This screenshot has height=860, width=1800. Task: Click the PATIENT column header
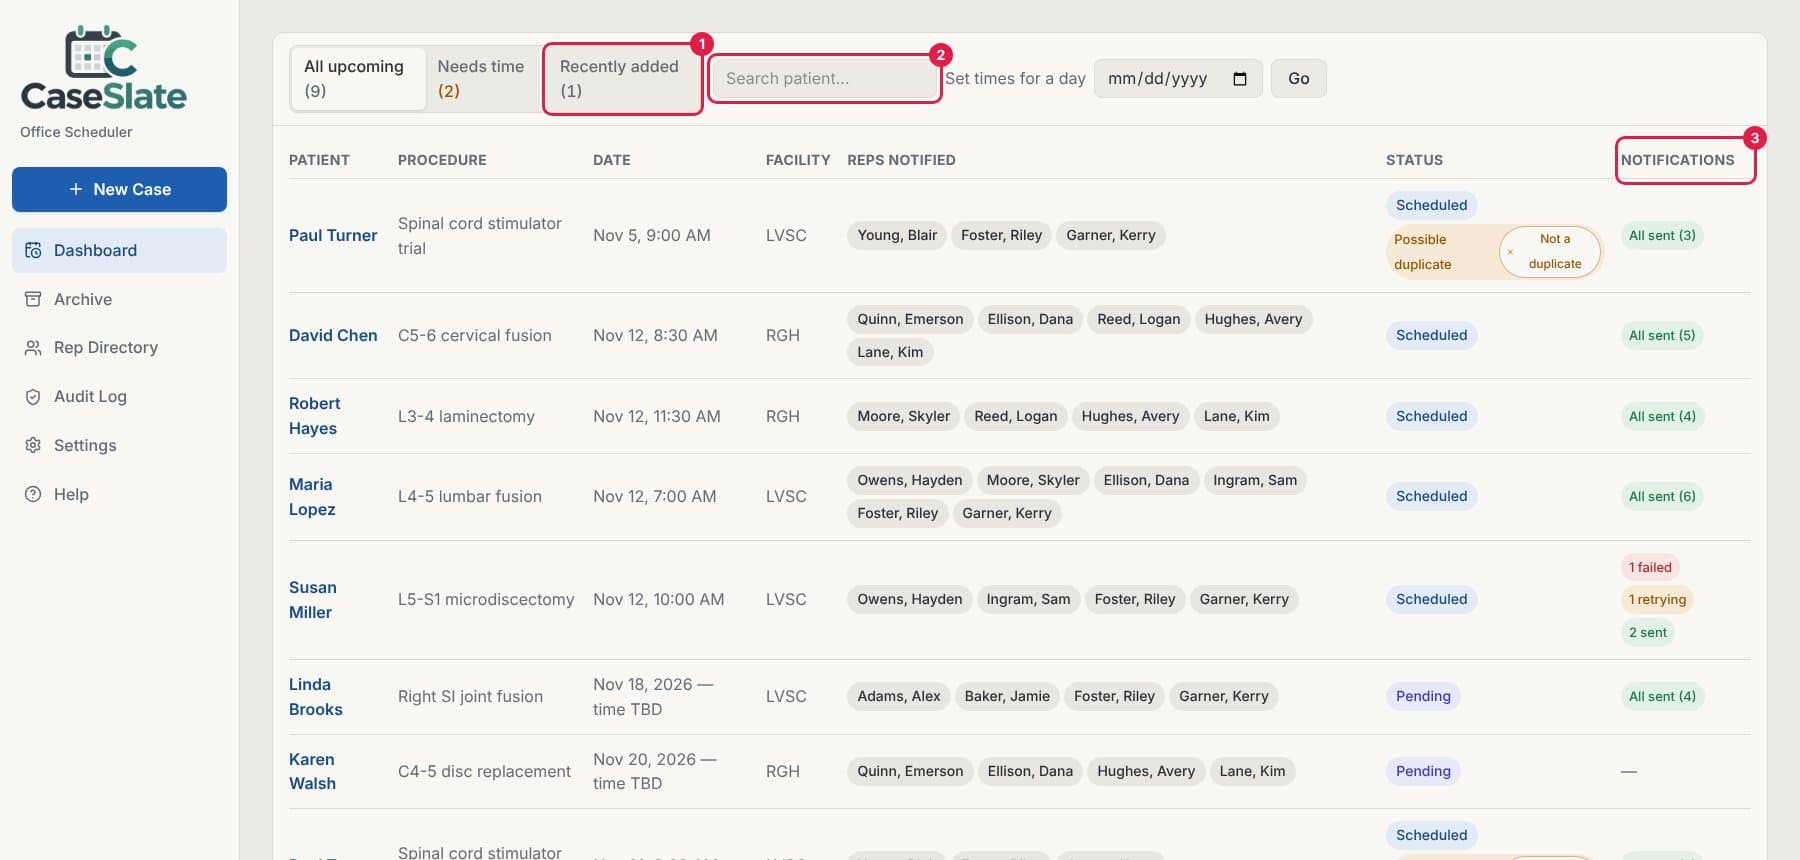coord(319,160)
